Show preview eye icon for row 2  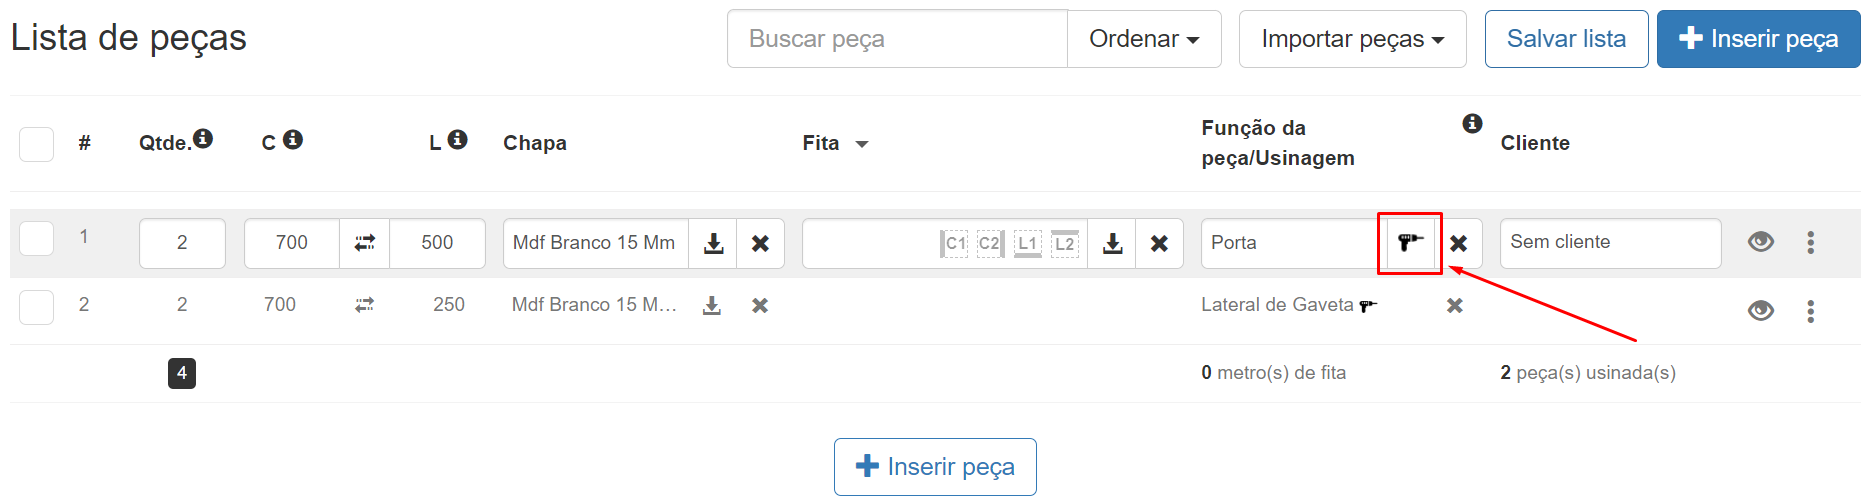[1761, 311]
